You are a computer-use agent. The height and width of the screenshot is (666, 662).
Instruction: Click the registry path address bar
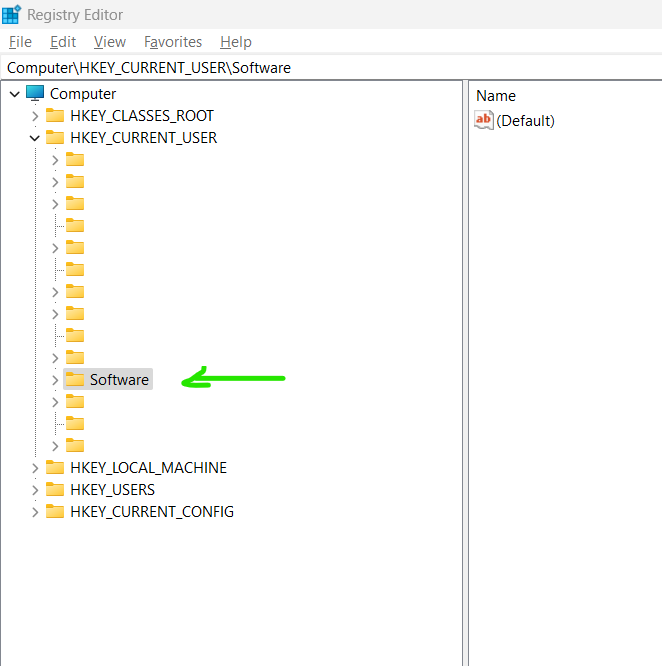331,68
